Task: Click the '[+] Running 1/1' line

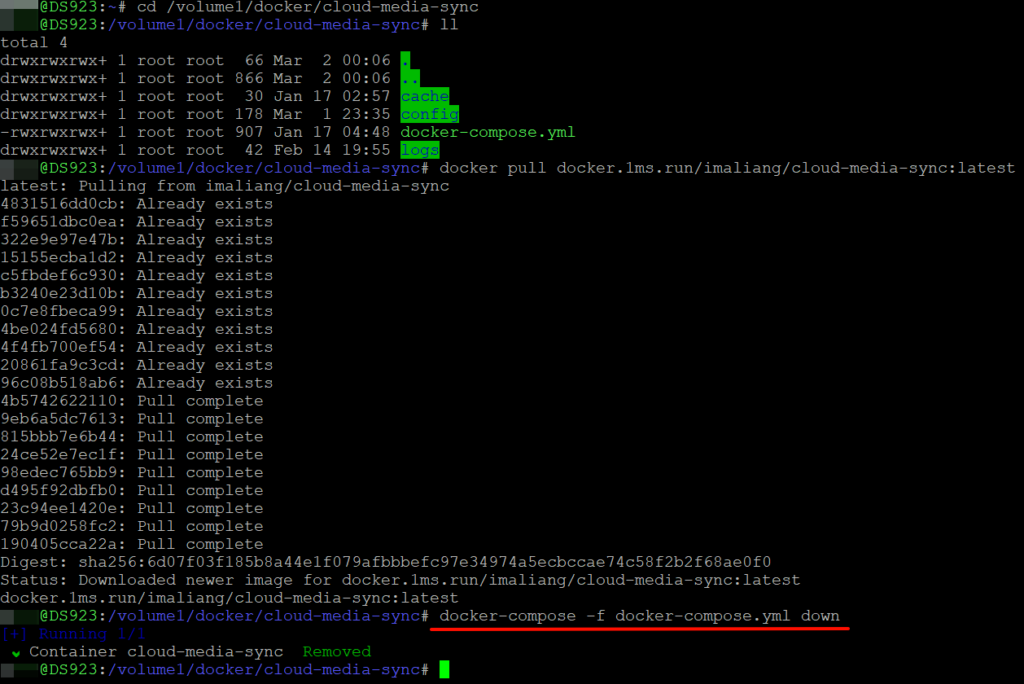Action: 74,634
